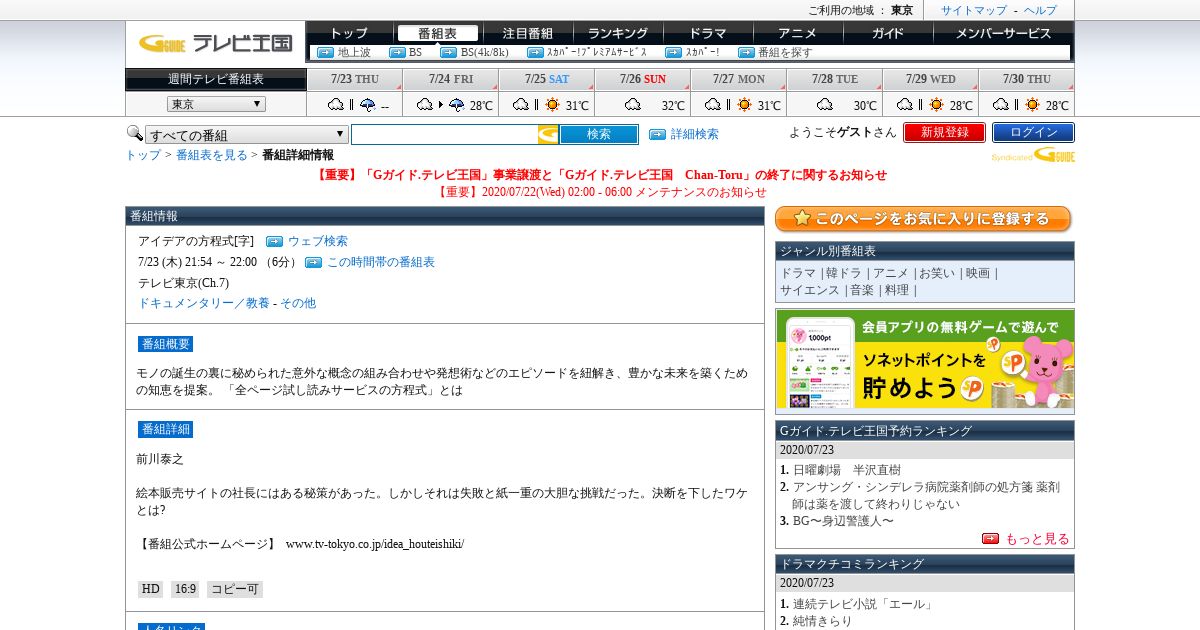Open the ドラマ tab
1200x630 pixels.
707,33
